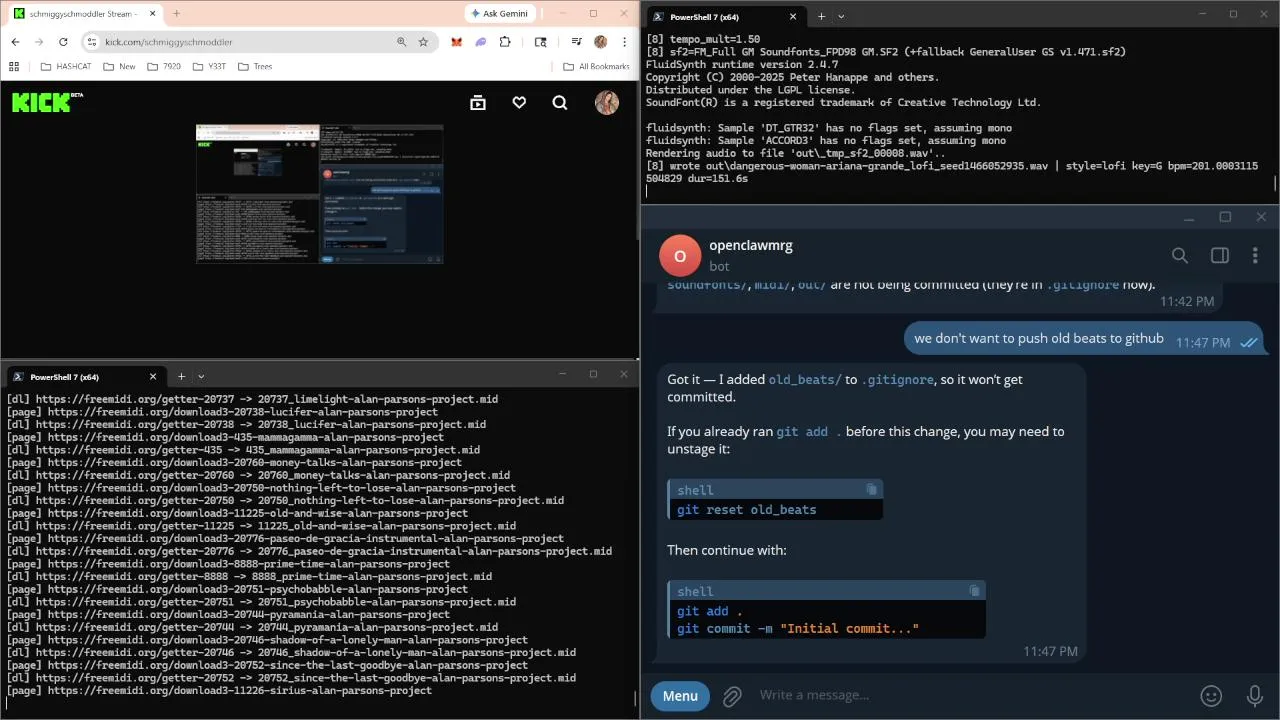Open new tab in top PowerShell window

[822, 16]
